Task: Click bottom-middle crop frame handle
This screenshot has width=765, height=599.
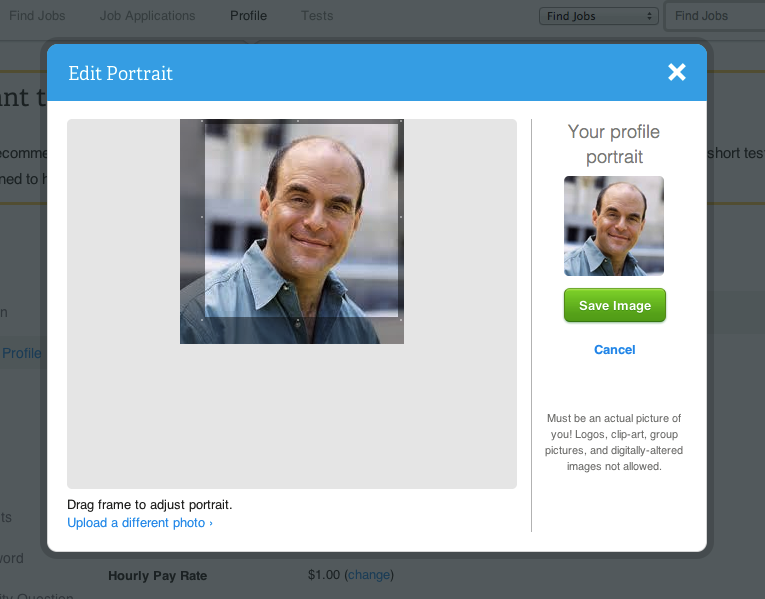Action: click(x=300, y=319)
